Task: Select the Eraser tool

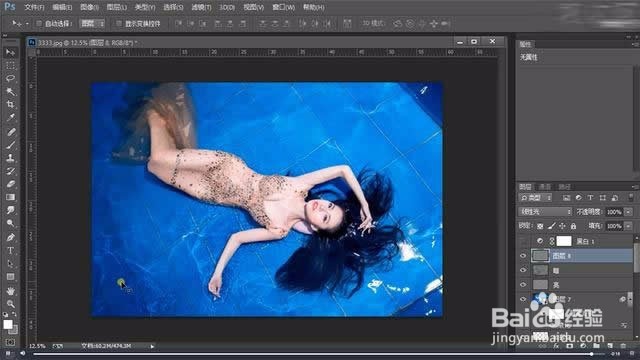Action: pyautogui.click(x=10, y=184)
